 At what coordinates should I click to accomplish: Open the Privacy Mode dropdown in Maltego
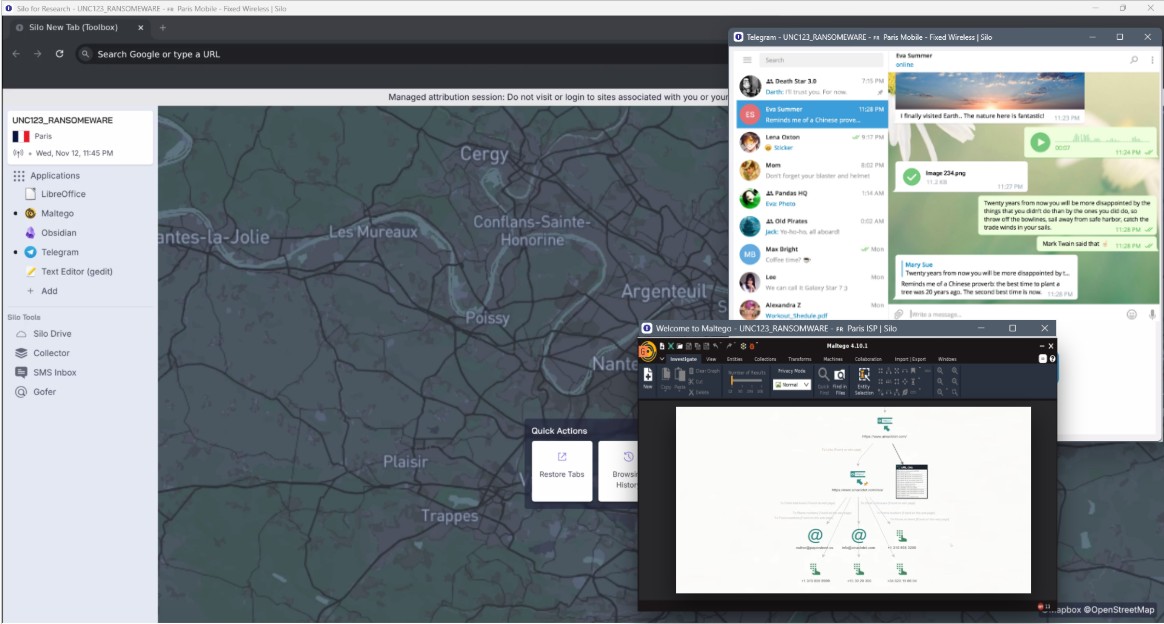pos(791,384)
